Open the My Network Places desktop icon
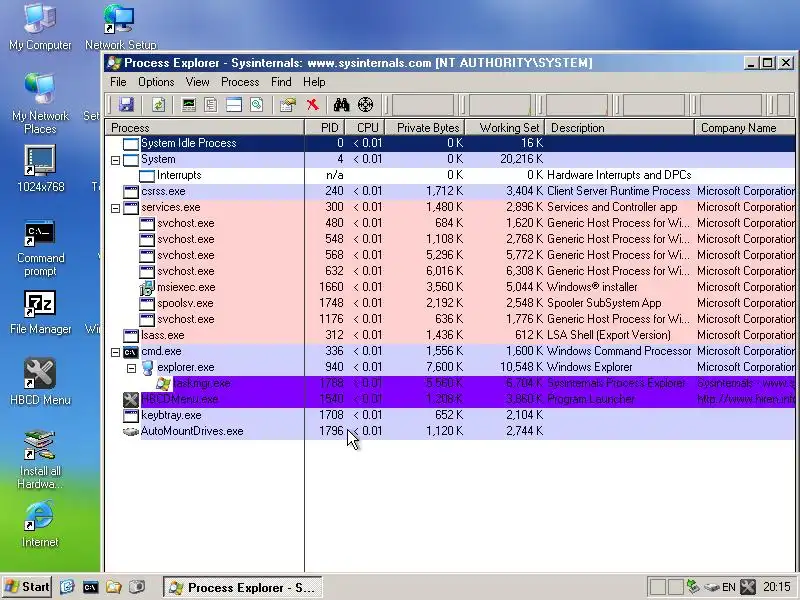The height and width of the screenshot is (600, 800). tap(40, 104)
